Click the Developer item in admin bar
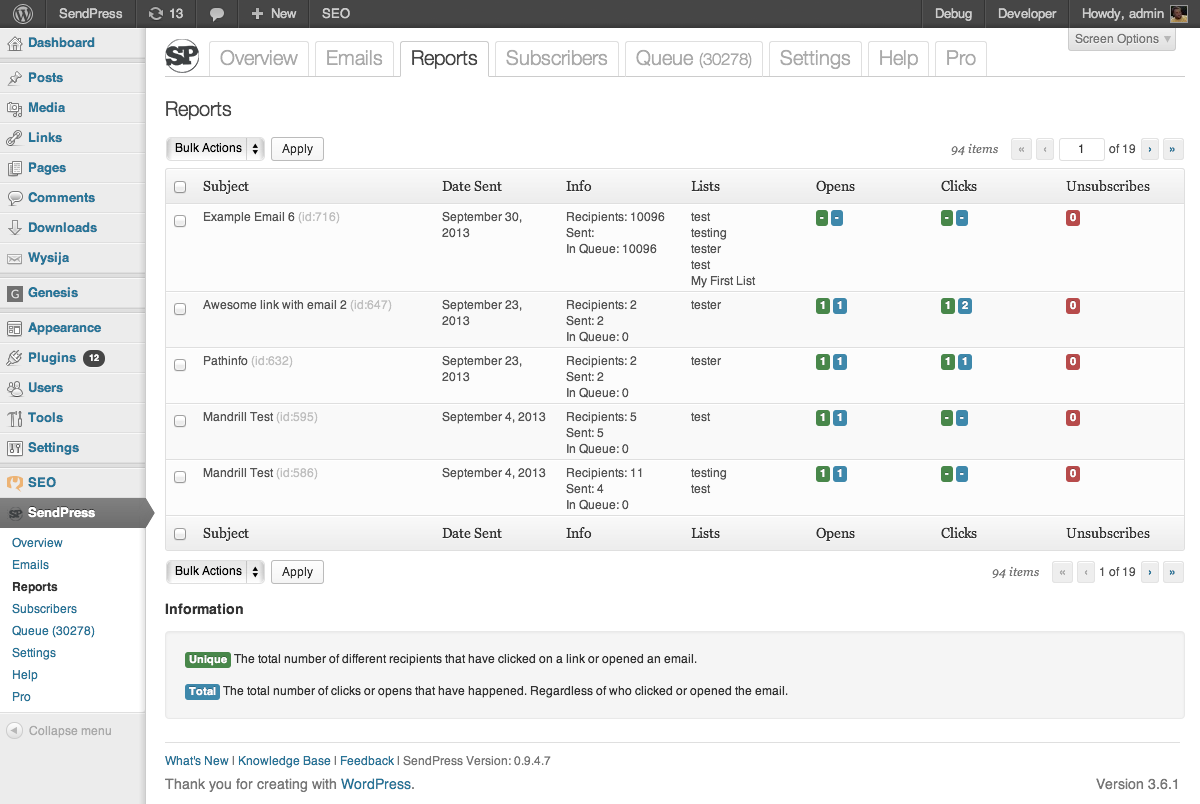 [1027, 14]
